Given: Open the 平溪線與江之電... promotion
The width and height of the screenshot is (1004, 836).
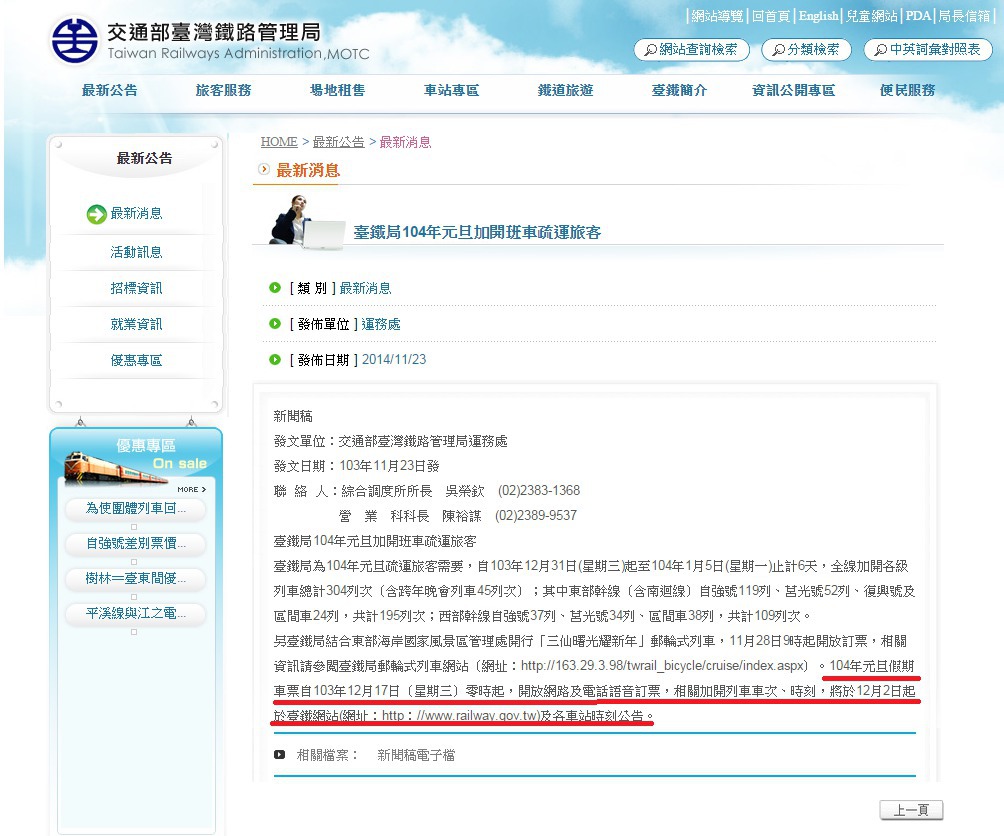Looking at the screenshot, I should point(136,613).
